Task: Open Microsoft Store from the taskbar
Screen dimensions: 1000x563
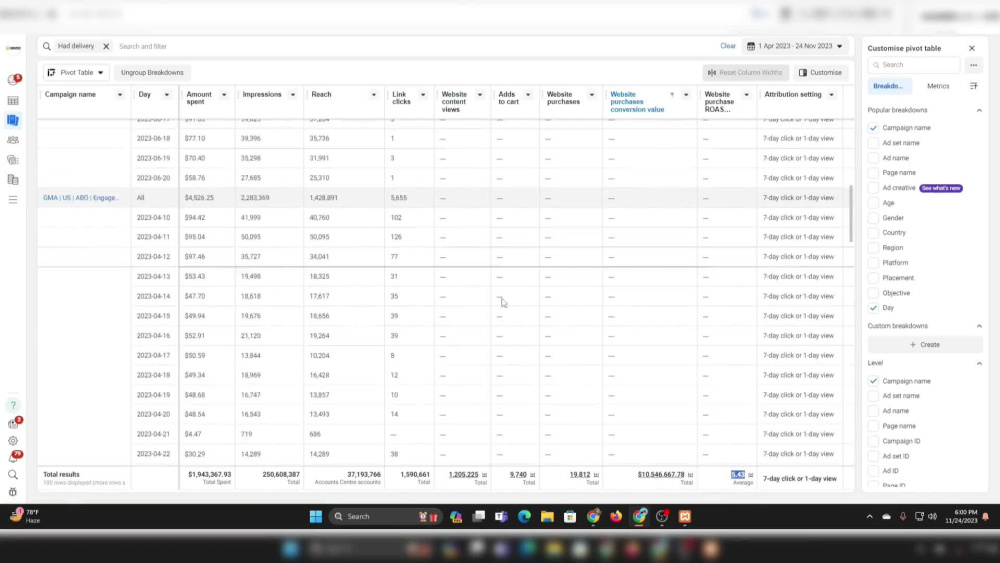Action: pyautogui.click(x=570, y=516)
